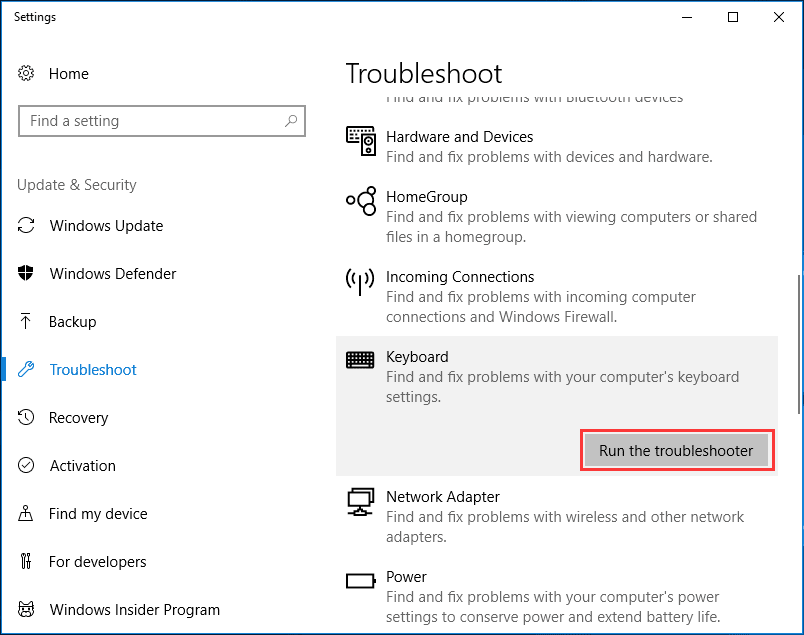The width and height of the screenshot is (804, 635).
Task: Select the HomeGroup troubleshooter icon
Action: coord(360,201)
